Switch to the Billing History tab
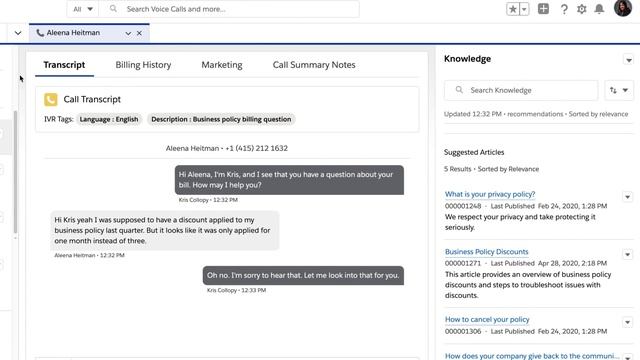Image resolution: width=640 pixels, height=360 pixels. [x=143, y=65]
